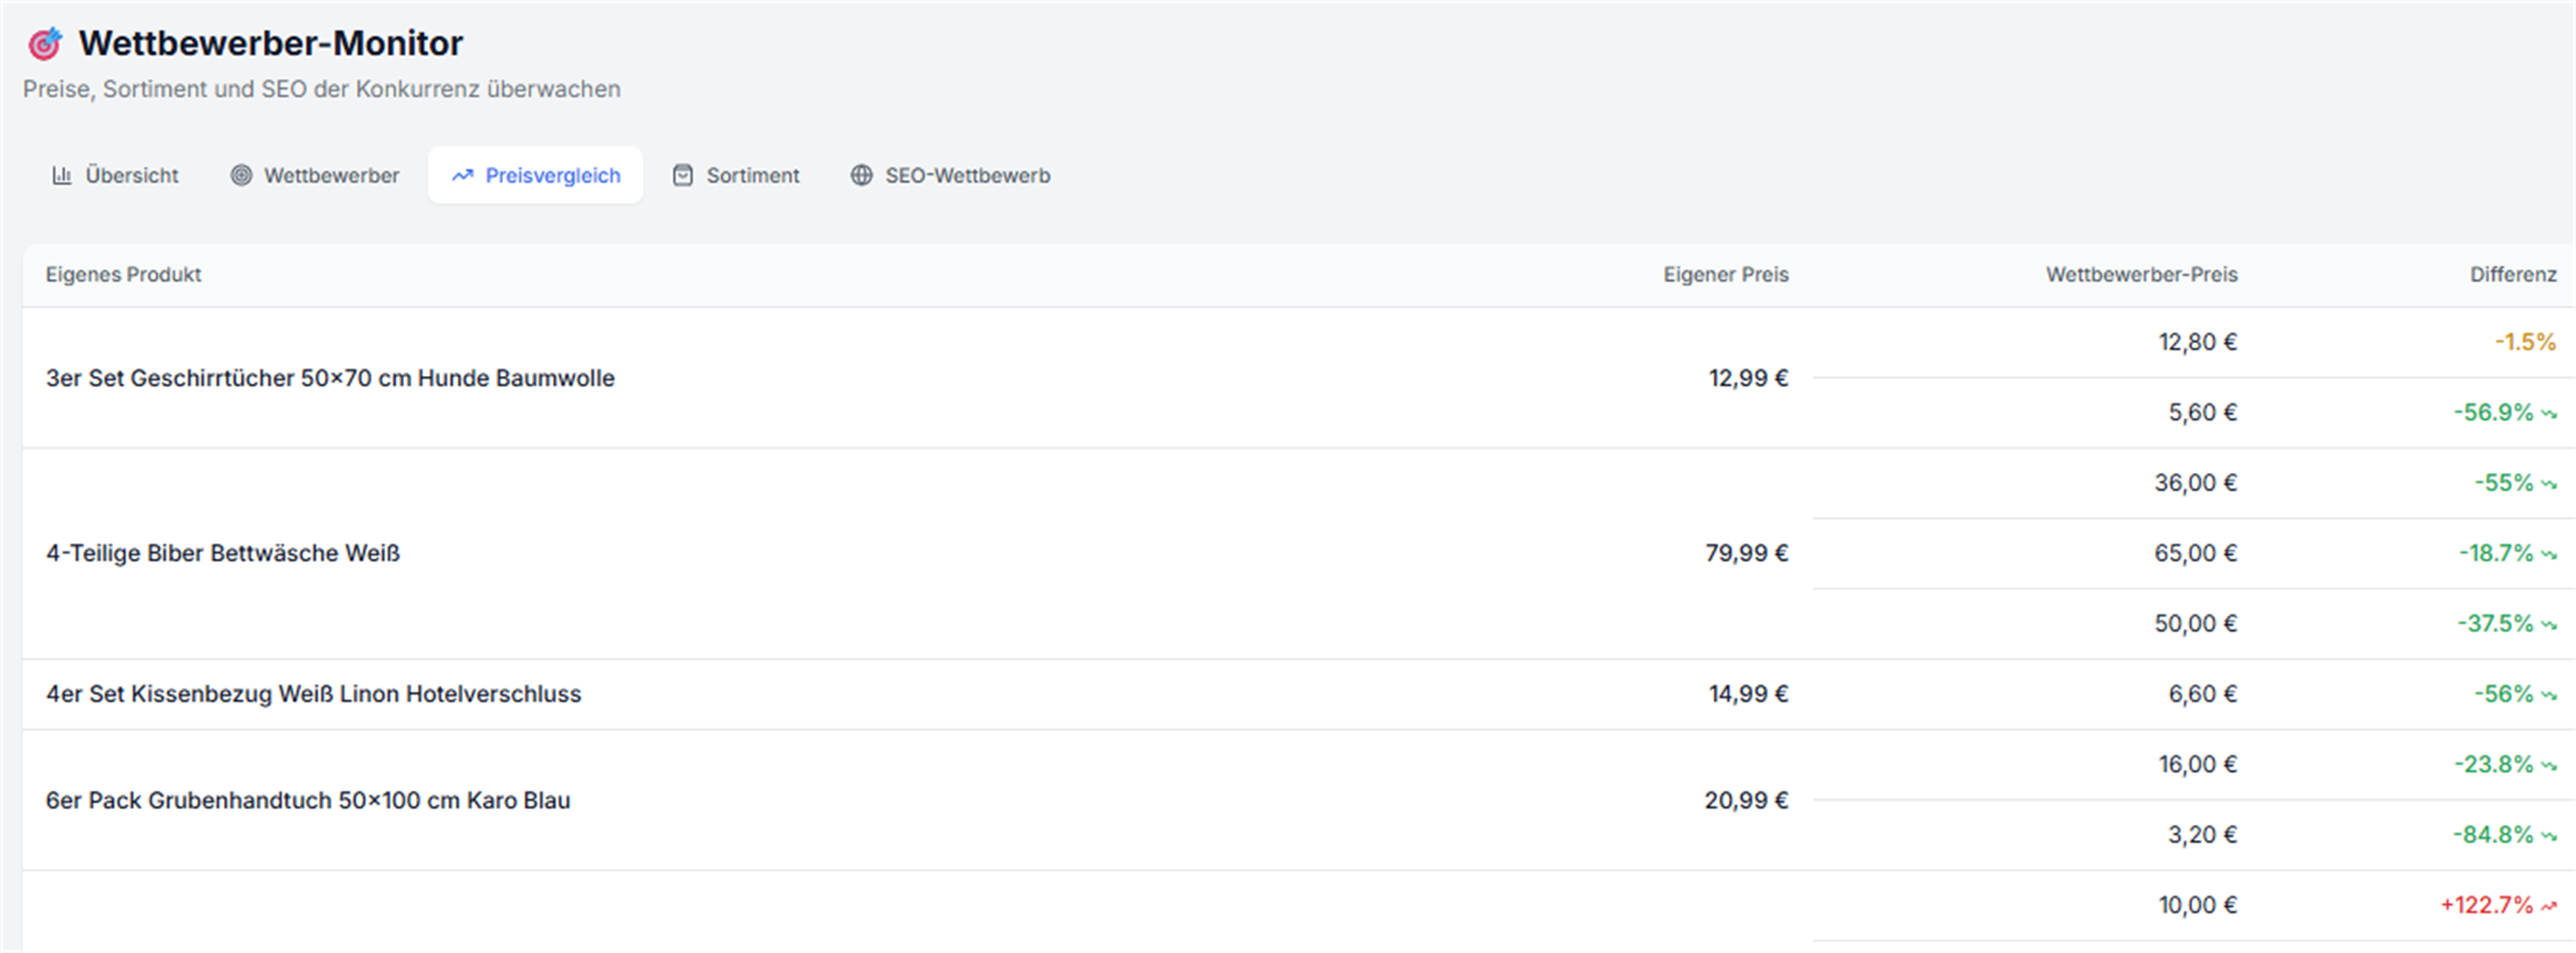2576x953 pixels.
Task: Click the Differenz column header
Action: [2512, 274]
